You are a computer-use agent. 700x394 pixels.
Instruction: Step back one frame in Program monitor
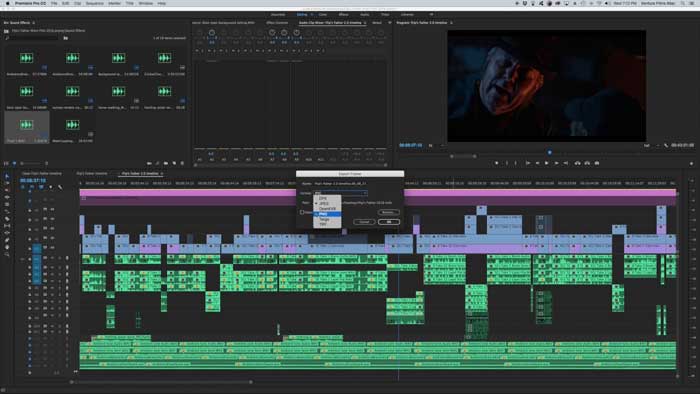coord(537,163)
